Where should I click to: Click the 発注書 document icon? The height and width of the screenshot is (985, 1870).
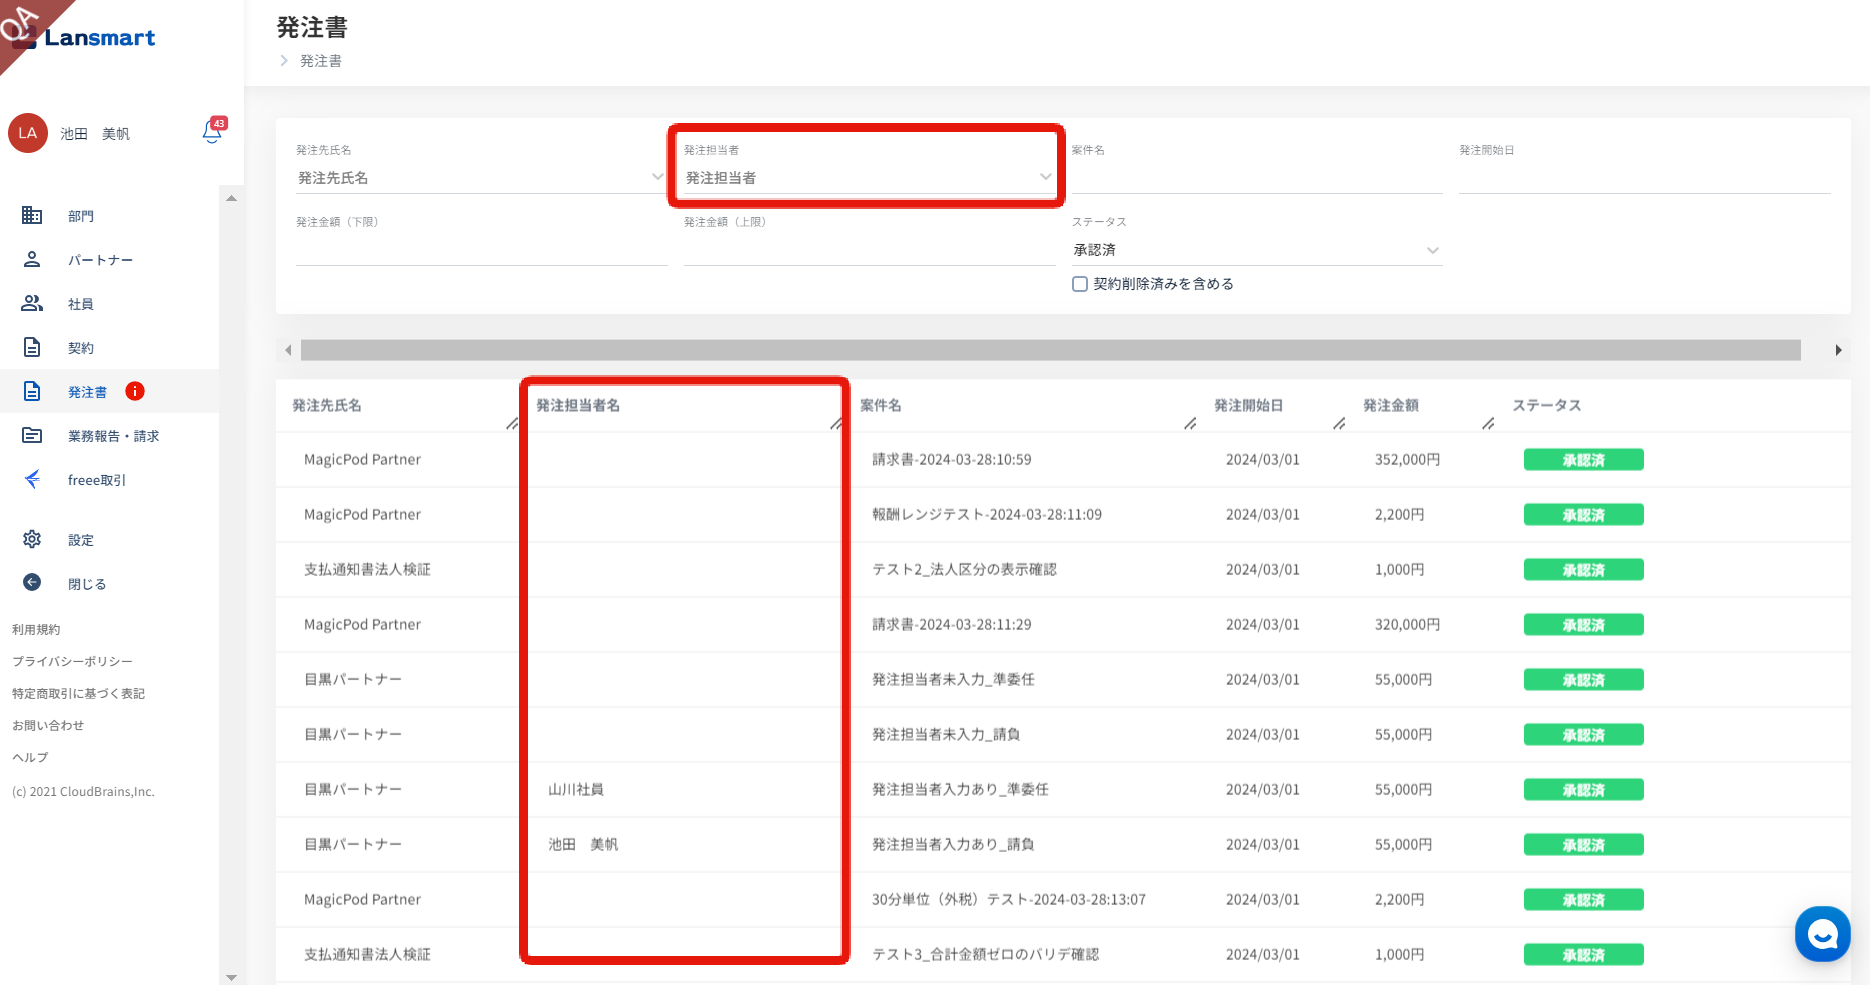[x=32, y=391]
